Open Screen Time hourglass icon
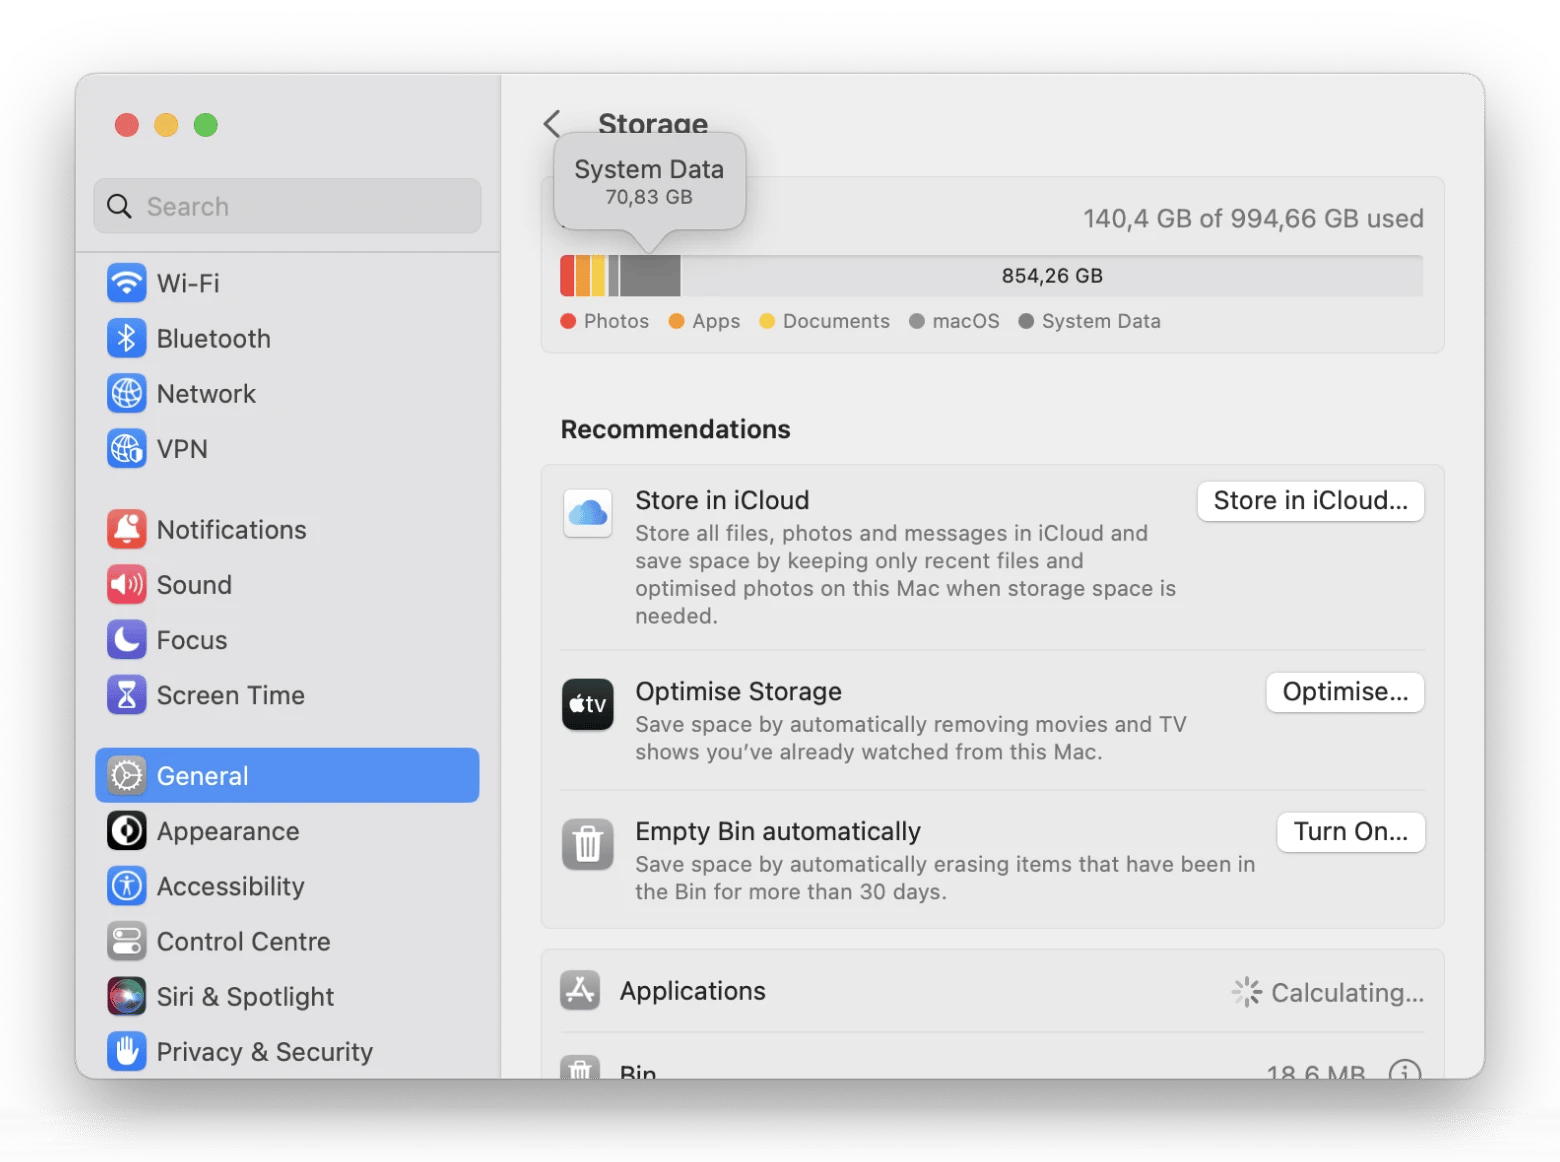Image resolution: width=1560 pixels, height=1162 pixels. pyautogui.click(x=127, y=695)
